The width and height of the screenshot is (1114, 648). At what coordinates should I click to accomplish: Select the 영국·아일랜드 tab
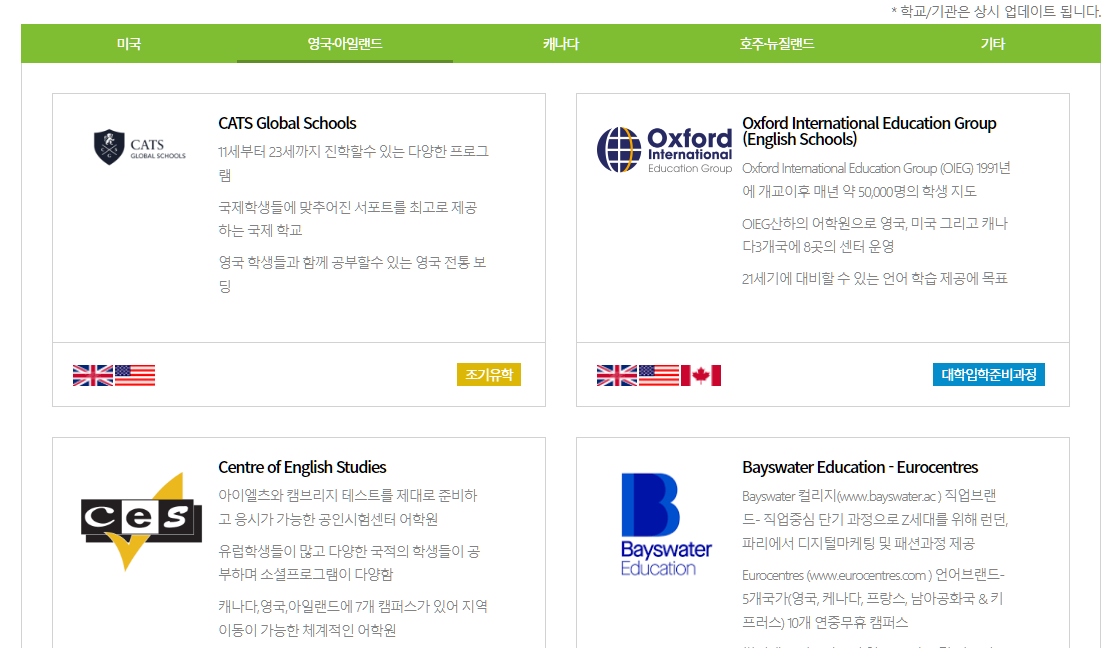pos(345,44)
